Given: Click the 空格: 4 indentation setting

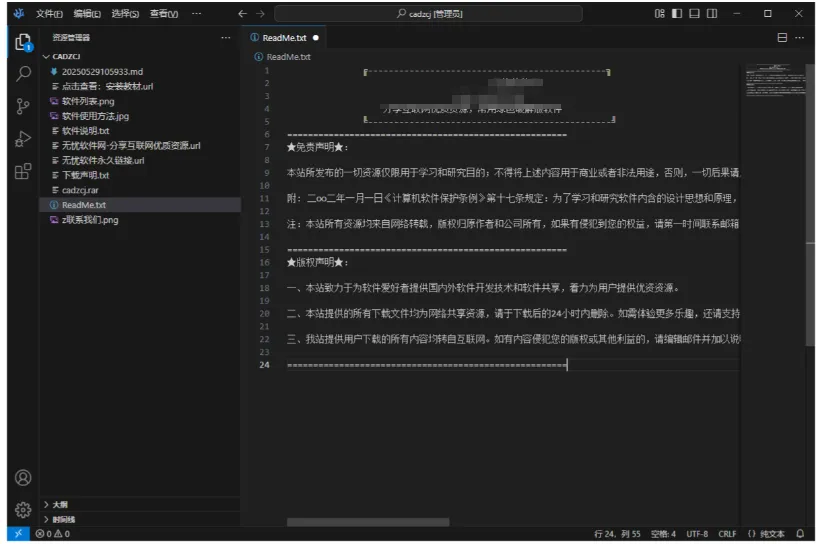Looking at the screenshot, I should coord(663,533).
